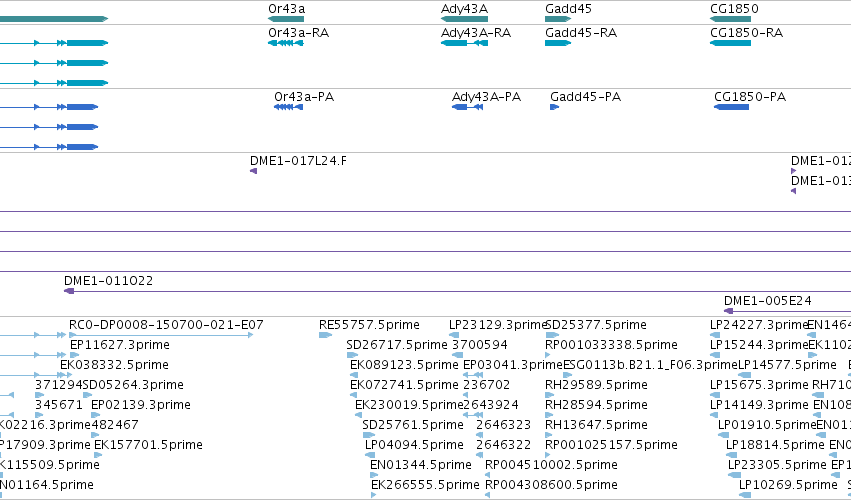
Task: Click the LP24227.3prime EST glyph
Action: point(713,335)
